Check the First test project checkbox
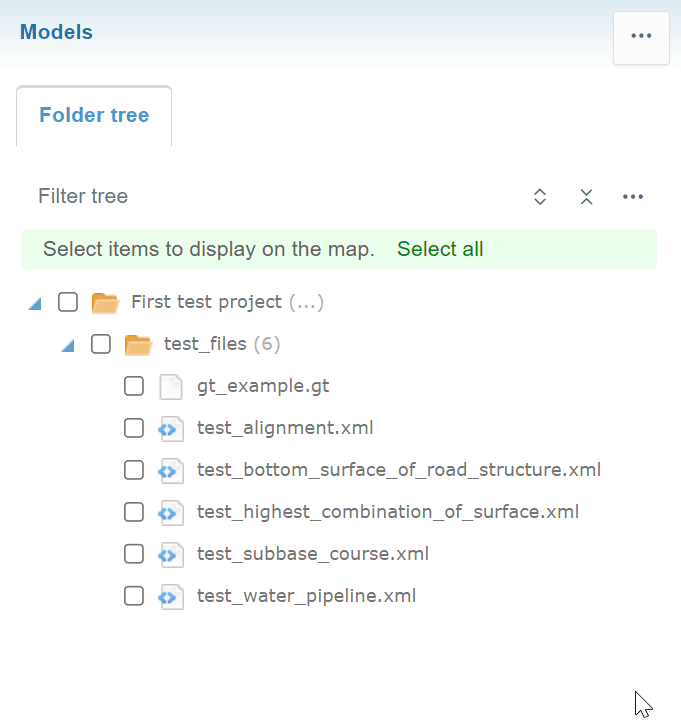The height and width of the screenshot is (725, 681). coord(68,302)
